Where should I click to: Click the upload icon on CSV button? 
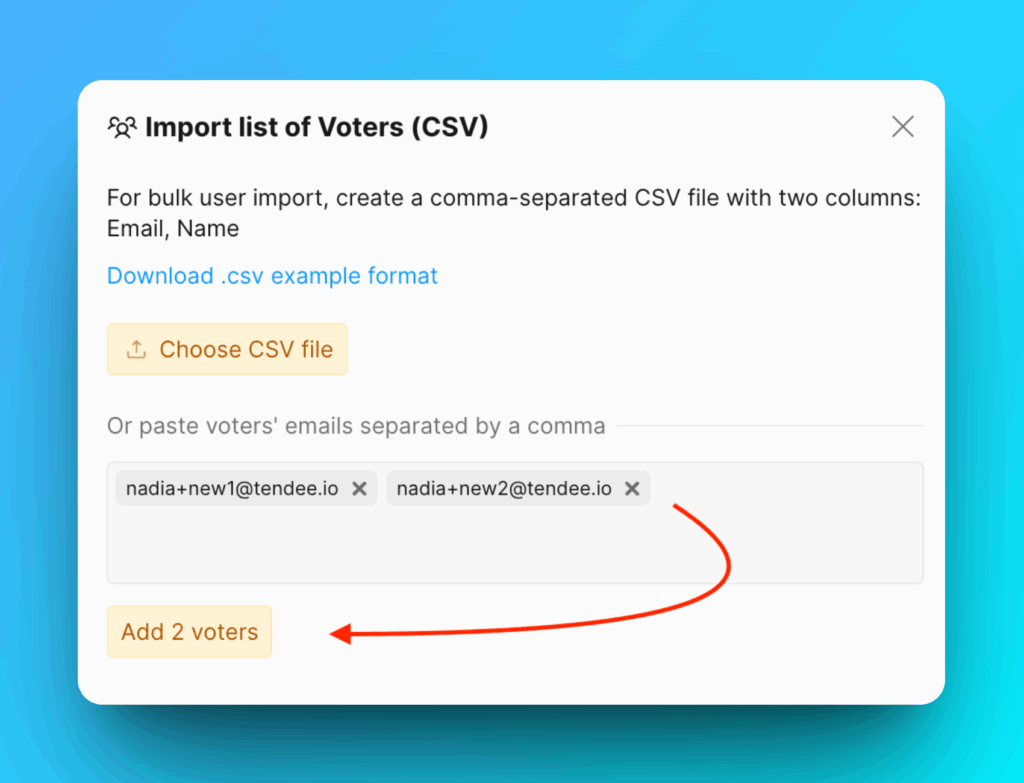point(136,350)
